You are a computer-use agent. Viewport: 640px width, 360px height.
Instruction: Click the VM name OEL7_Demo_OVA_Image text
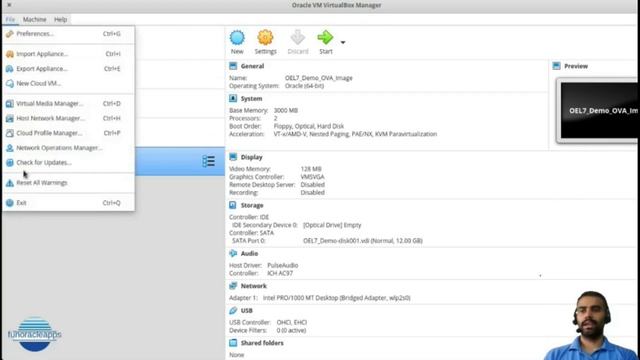(319, 78)
